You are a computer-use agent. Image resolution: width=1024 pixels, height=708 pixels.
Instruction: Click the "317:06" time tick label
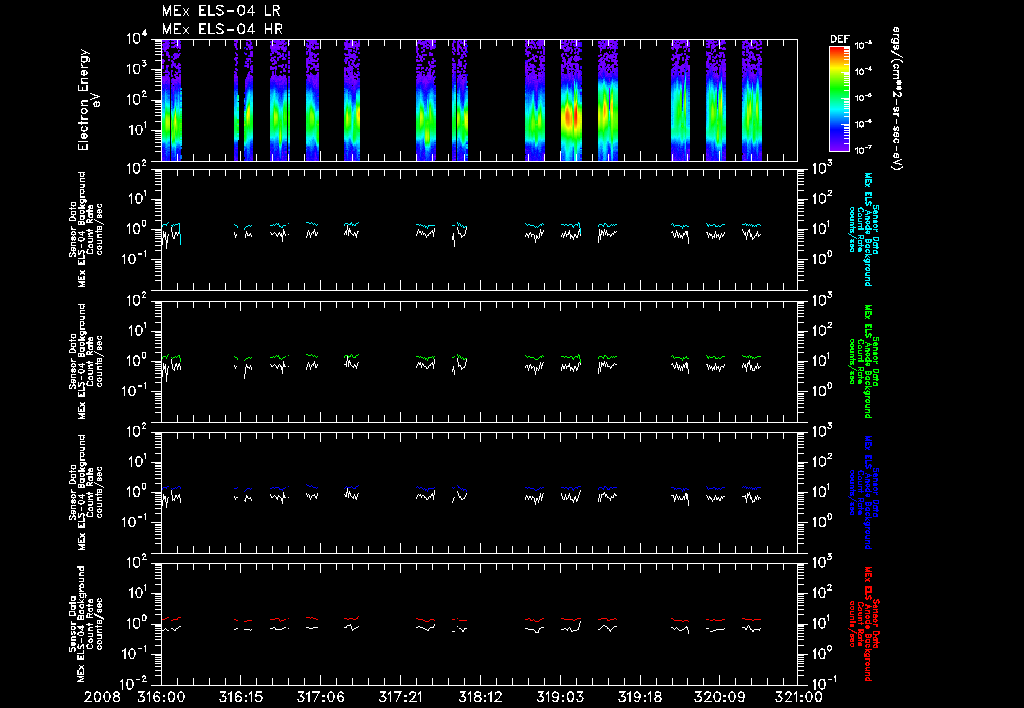(321, 698)
